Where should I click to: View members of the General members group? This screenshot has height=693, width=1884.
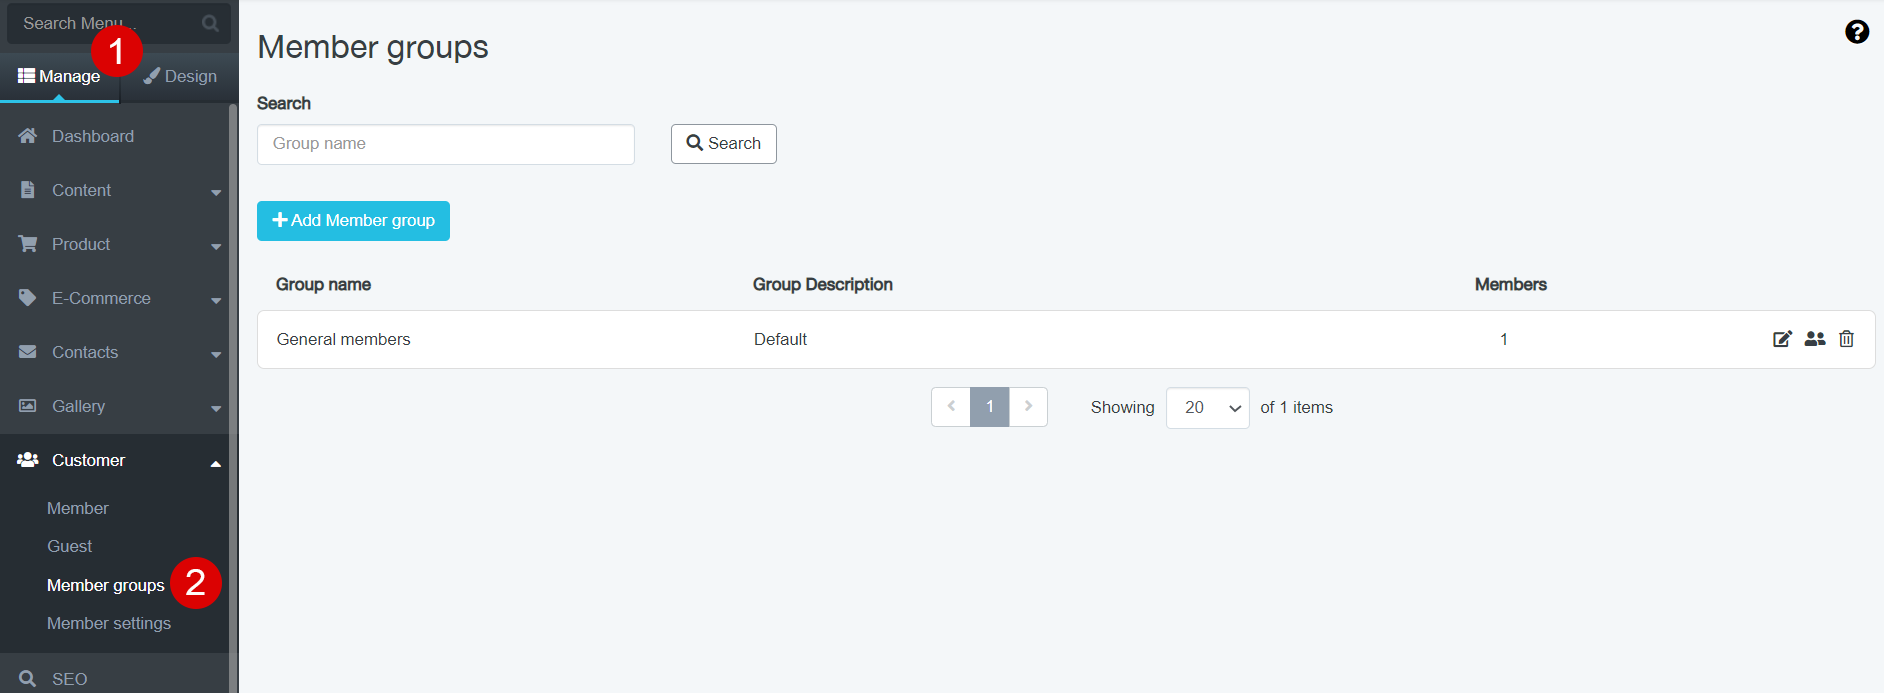1815,339
